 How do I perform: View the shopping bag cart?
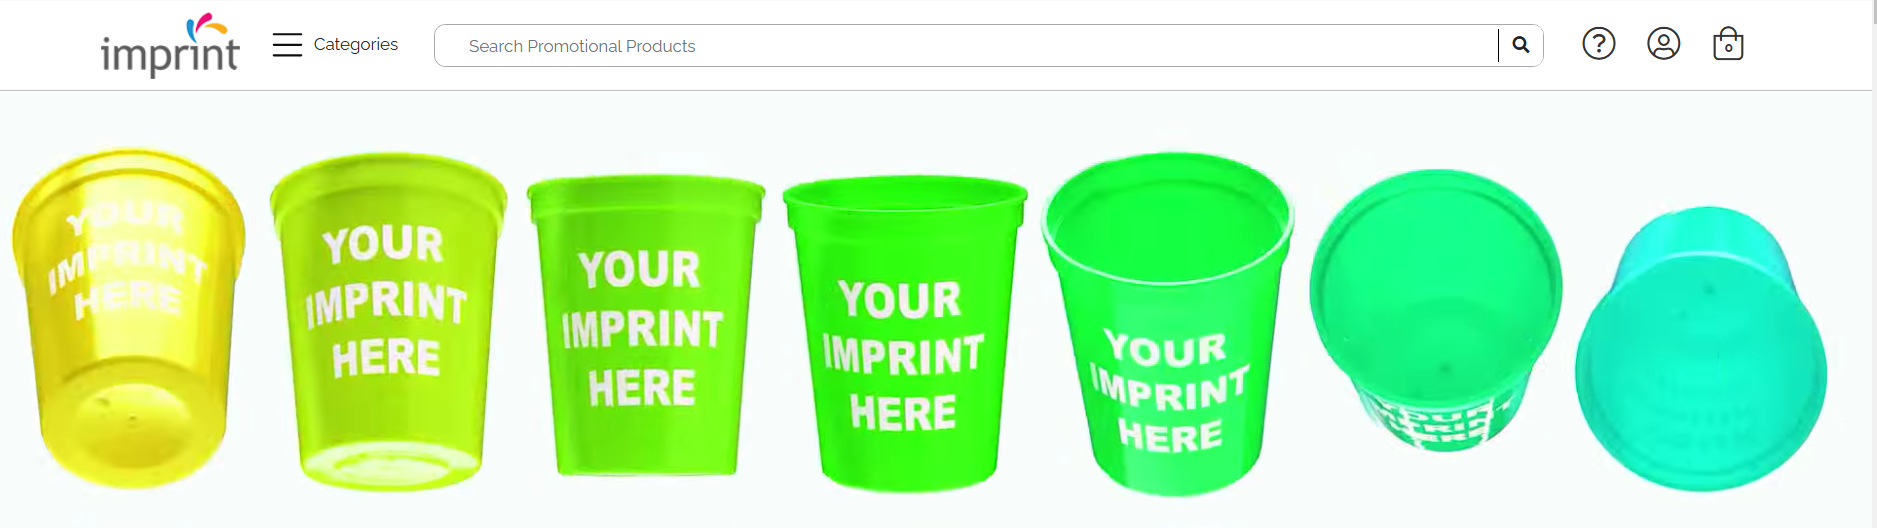pos(1728,44)
